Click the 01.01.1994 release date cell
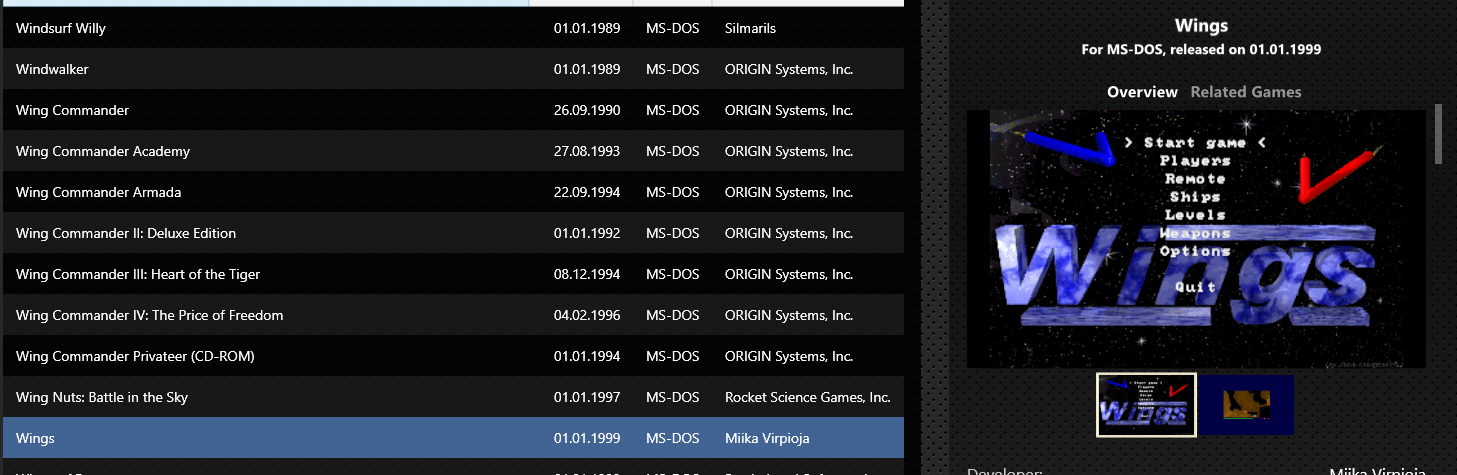1457x475 pixels. coord(587,356)
